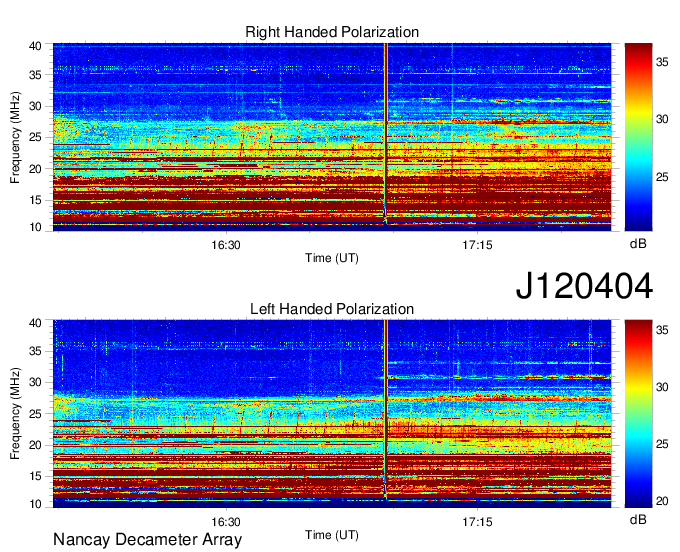Click 17:15 tick of Right Handed plot
The width and height of the screenshot is (680, 552).
[x=477, y=245]
